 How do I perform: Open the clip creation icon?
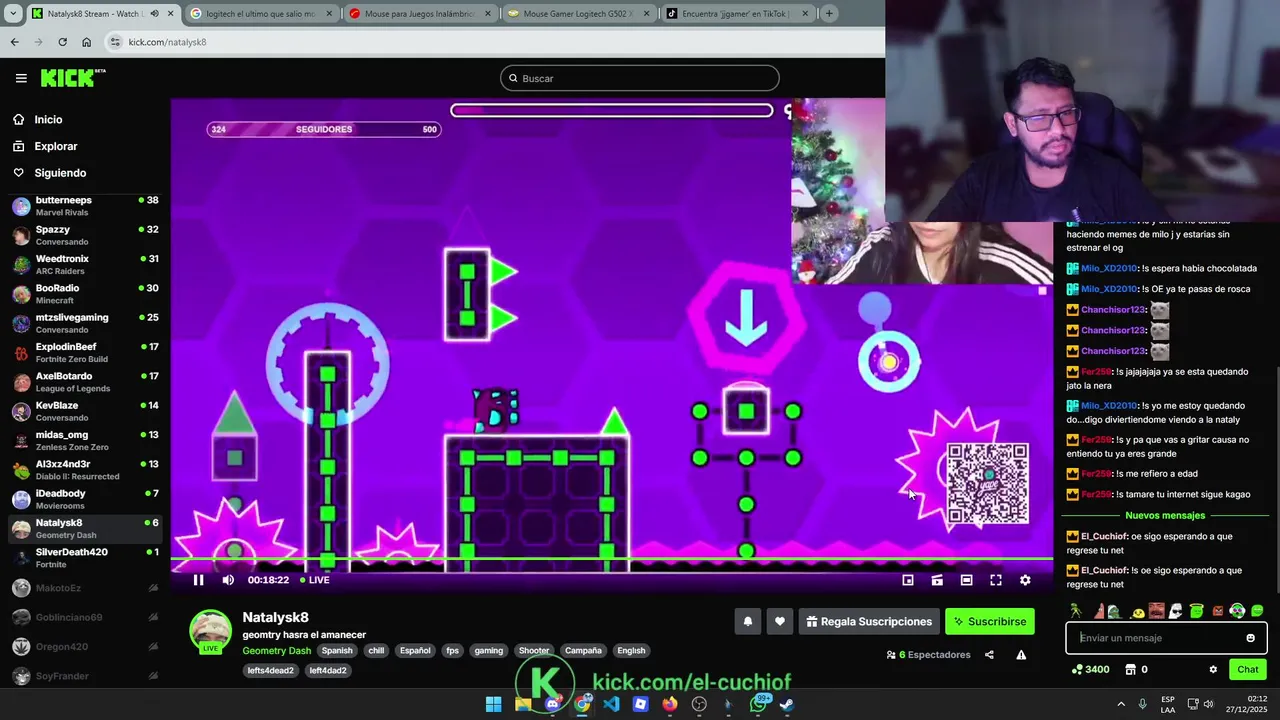[937, 580]
